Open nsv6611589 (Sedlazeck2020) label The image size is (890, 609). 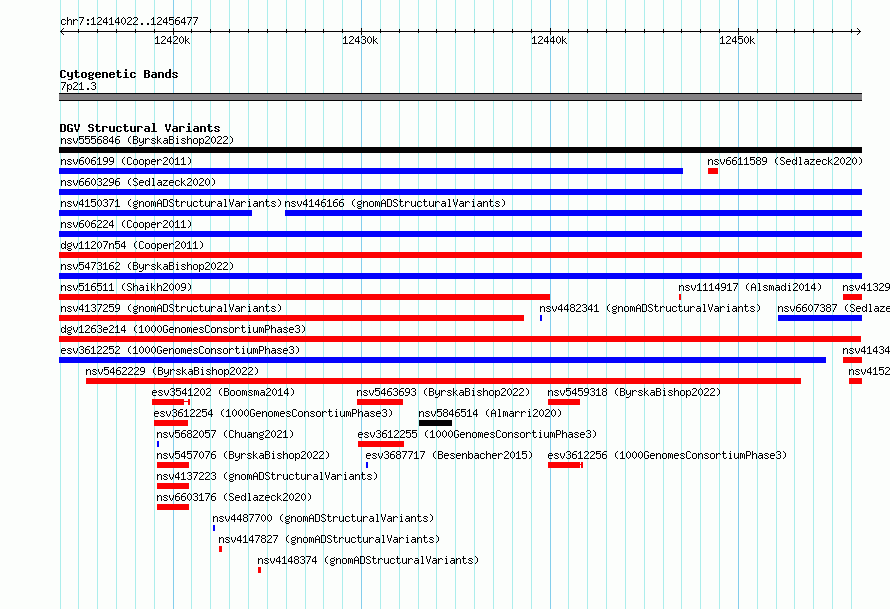785,161
